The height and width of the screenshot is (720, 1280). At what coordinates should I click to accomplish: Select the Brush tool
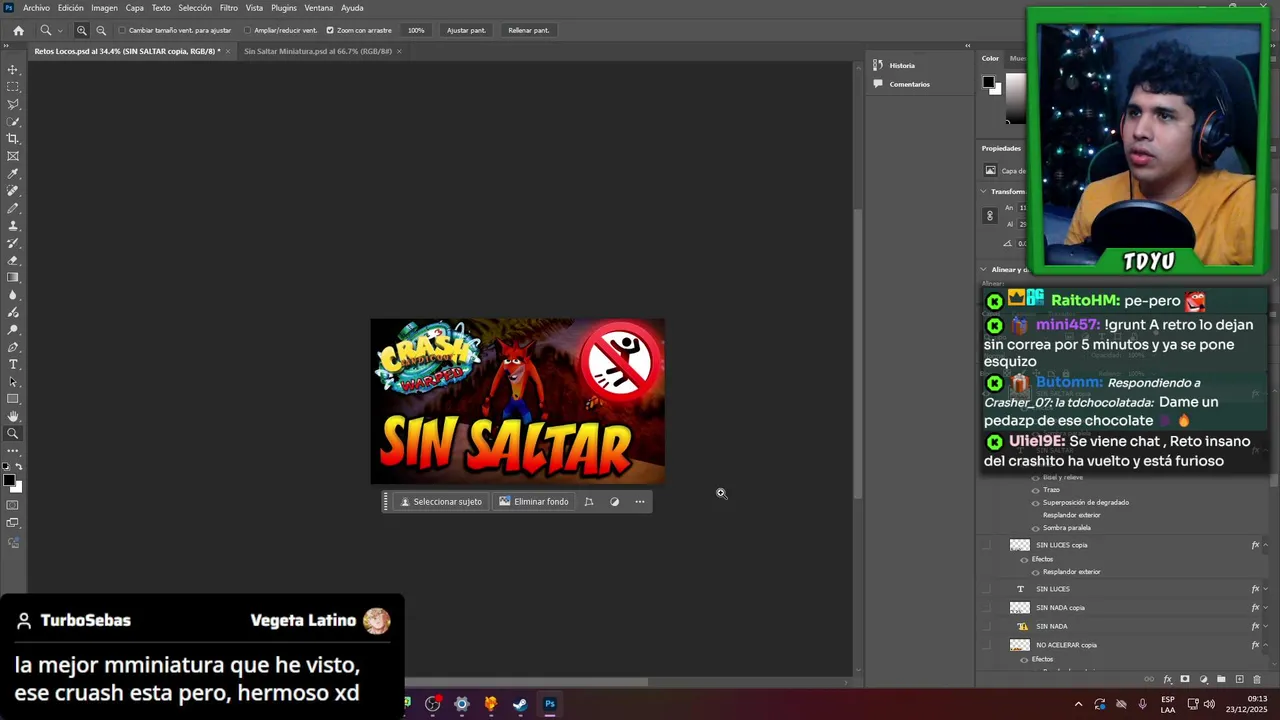13,208
